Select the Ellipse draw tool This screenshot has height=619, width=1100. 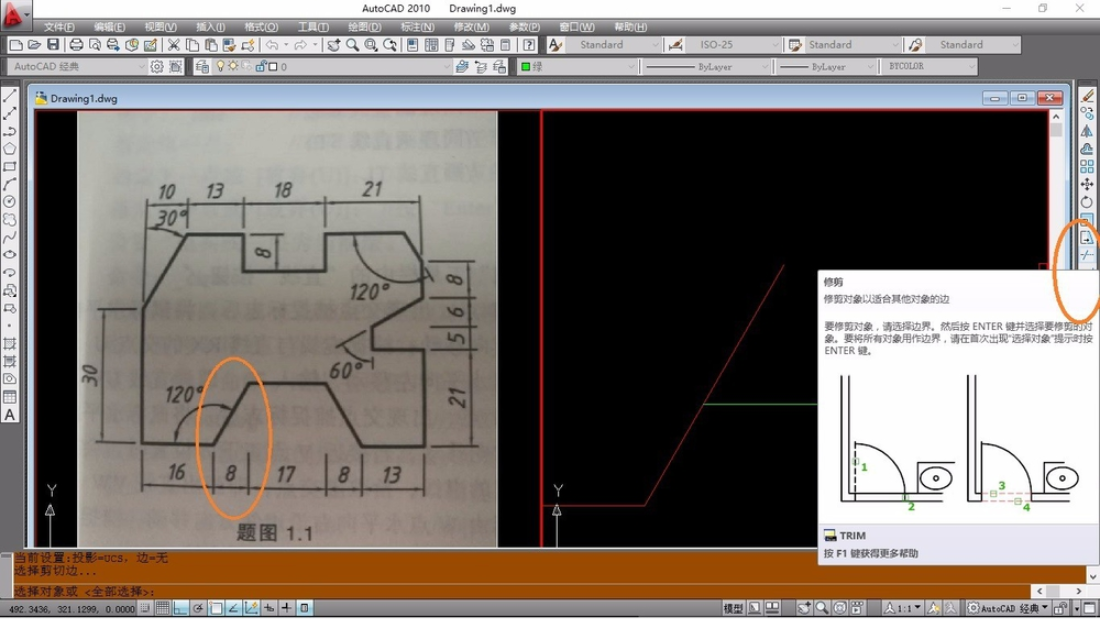[x=10, y=255]
